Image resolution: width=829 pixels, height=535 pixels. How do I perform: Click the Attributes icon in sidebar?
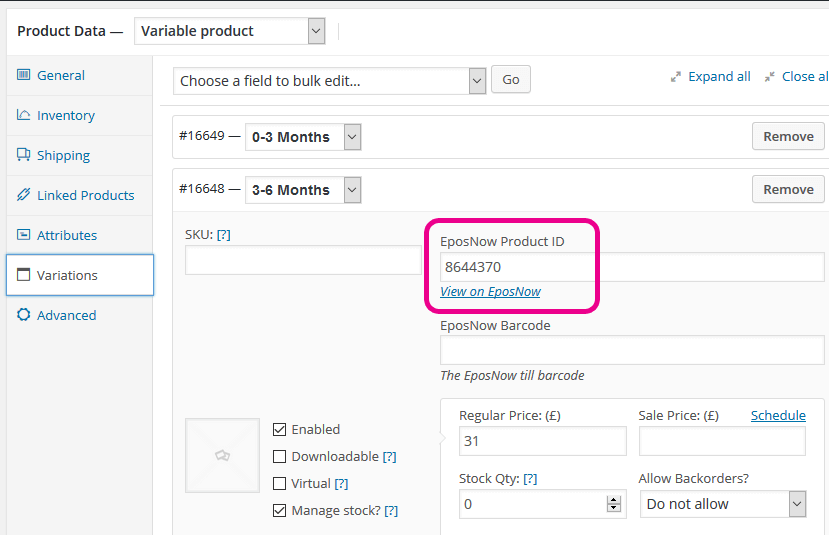pyautogui.click(x=23, y=234)
